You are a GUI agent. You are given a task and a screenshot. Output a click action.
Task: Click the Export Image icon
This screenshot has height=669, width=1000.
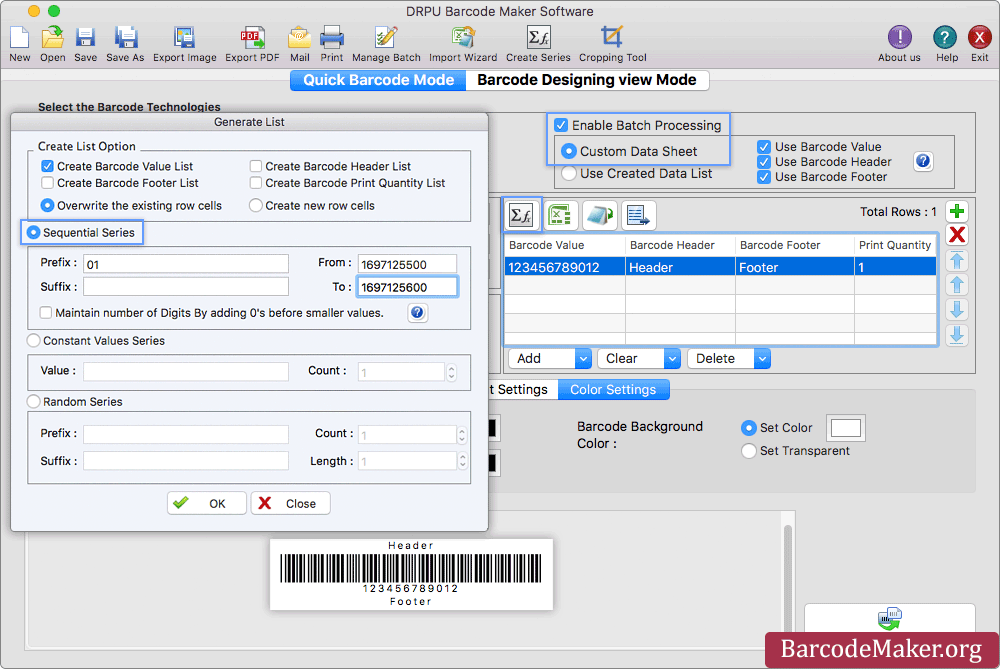click(x=184, y=38)
